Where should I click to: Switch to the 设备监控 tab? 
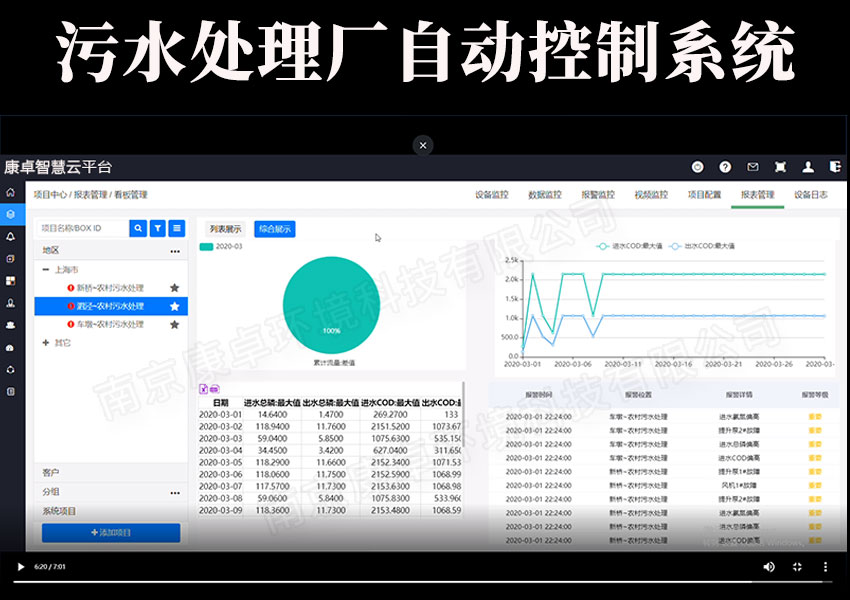491,195
